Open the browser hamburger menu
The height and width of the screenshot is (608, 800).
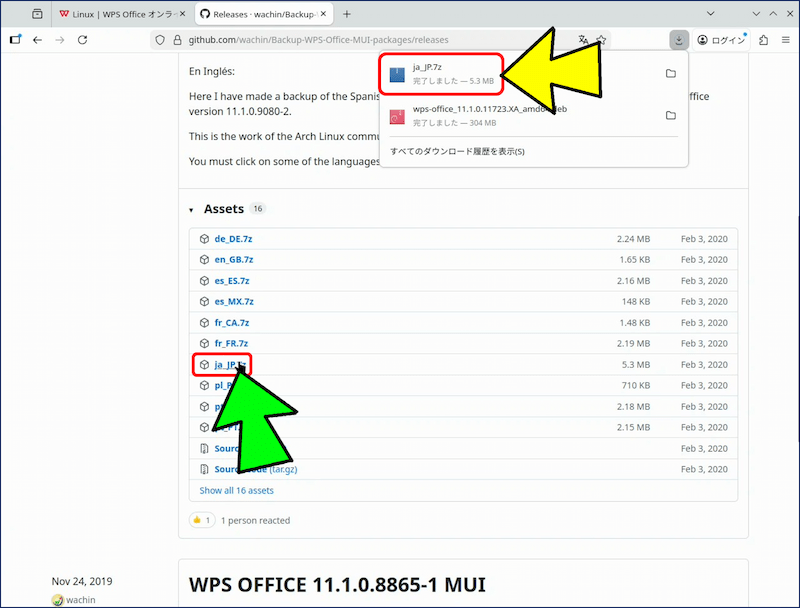pos(786,40)
